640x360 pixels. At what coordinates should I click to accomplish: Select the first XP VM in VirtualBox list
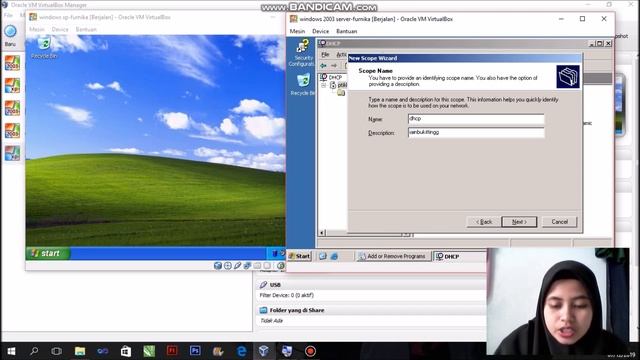(12, 86)
